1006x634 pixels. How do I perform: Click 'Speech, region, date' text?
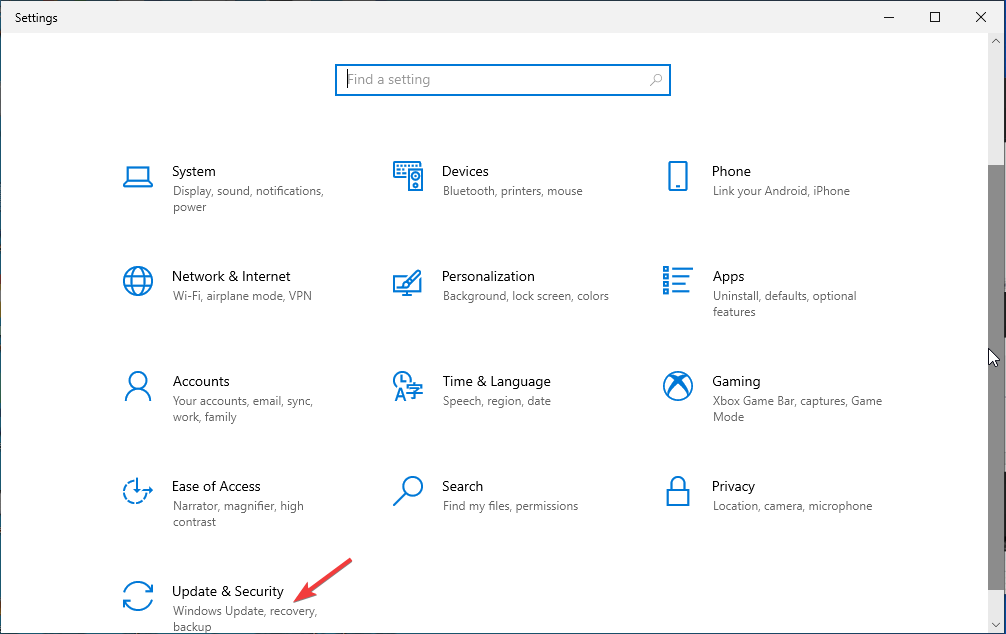pyautogui.click(x=497, y=401)
